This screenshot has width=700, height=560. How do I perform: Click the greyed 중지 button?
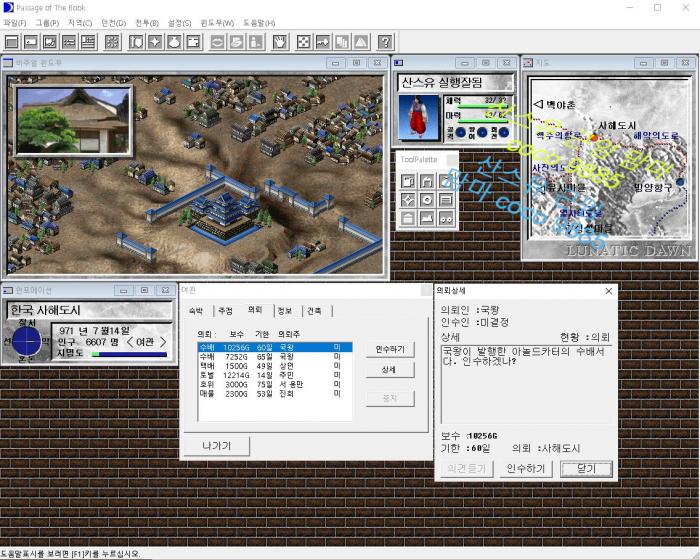click(390, 398)
